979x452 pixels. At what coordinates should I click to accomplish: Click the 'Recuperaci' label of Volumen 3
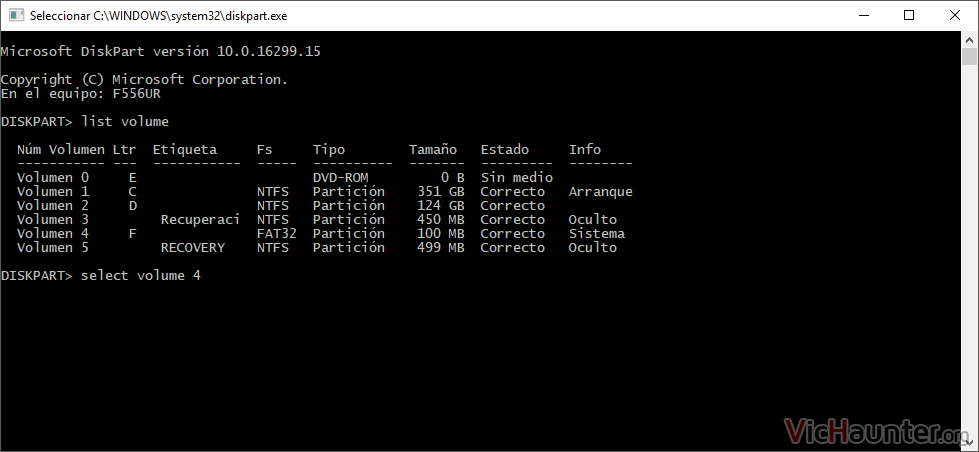(x=200, y=220)
